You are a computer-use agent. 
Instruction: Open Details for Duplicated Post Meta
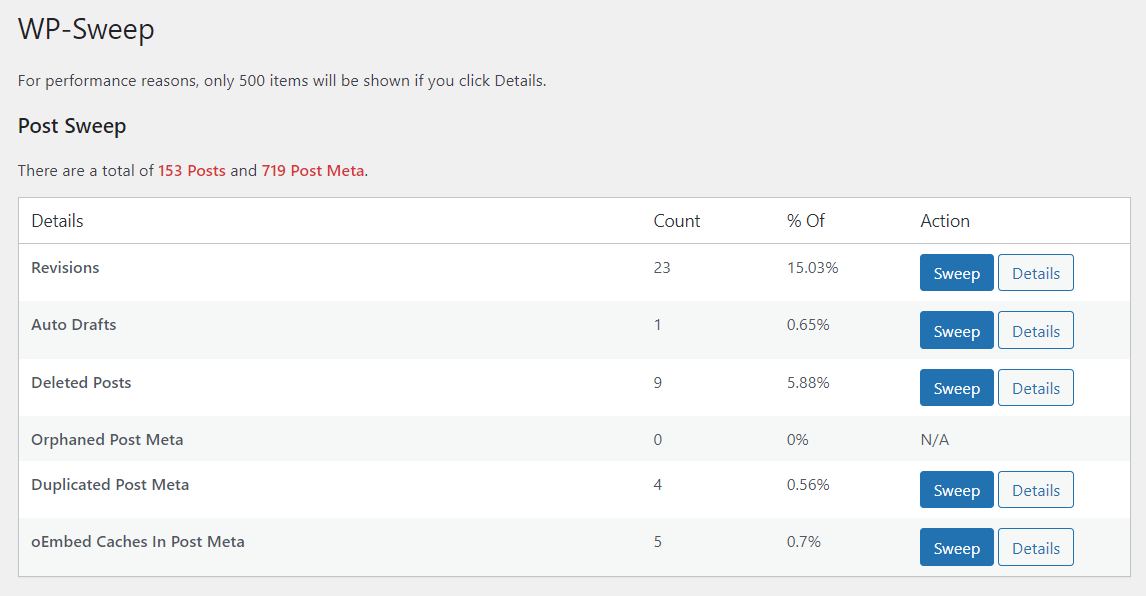pos(1035,490)
